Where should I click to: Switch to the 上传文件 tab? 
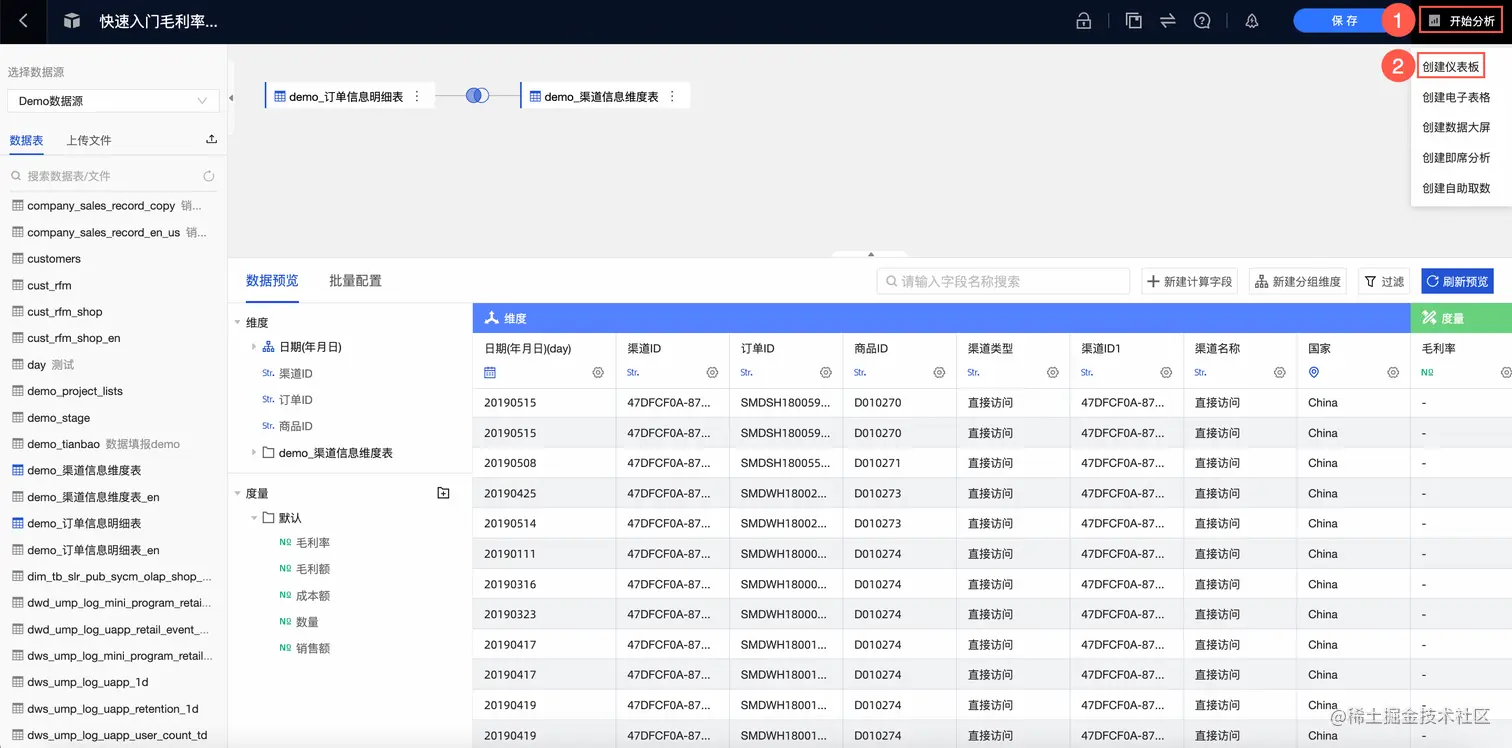click(x=89, y=140)
